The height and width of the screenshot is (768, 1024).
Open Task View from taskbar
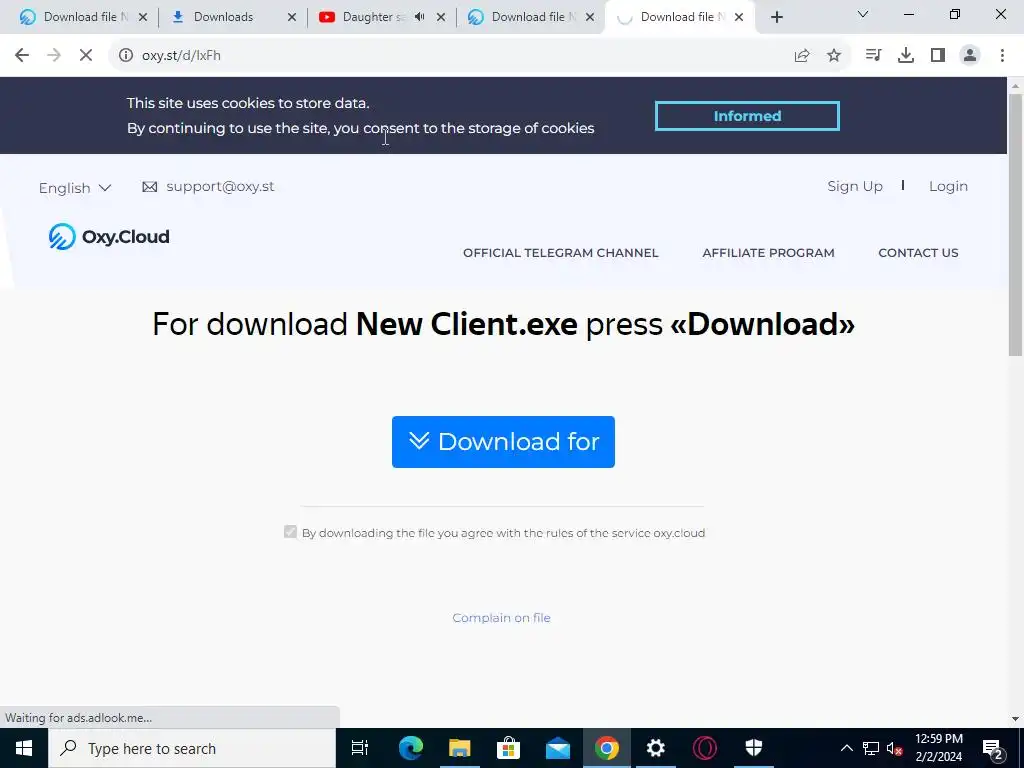click(x=360, y=748)
